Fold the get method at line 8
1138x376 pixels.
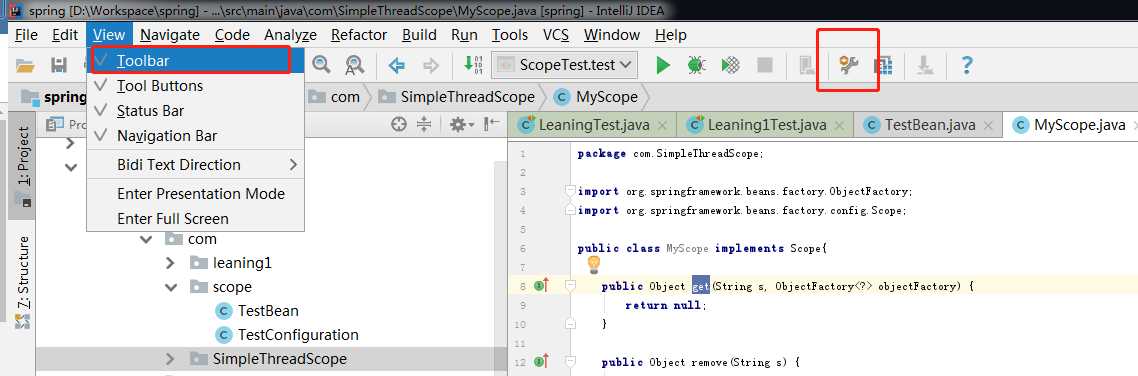click(570, 286)
